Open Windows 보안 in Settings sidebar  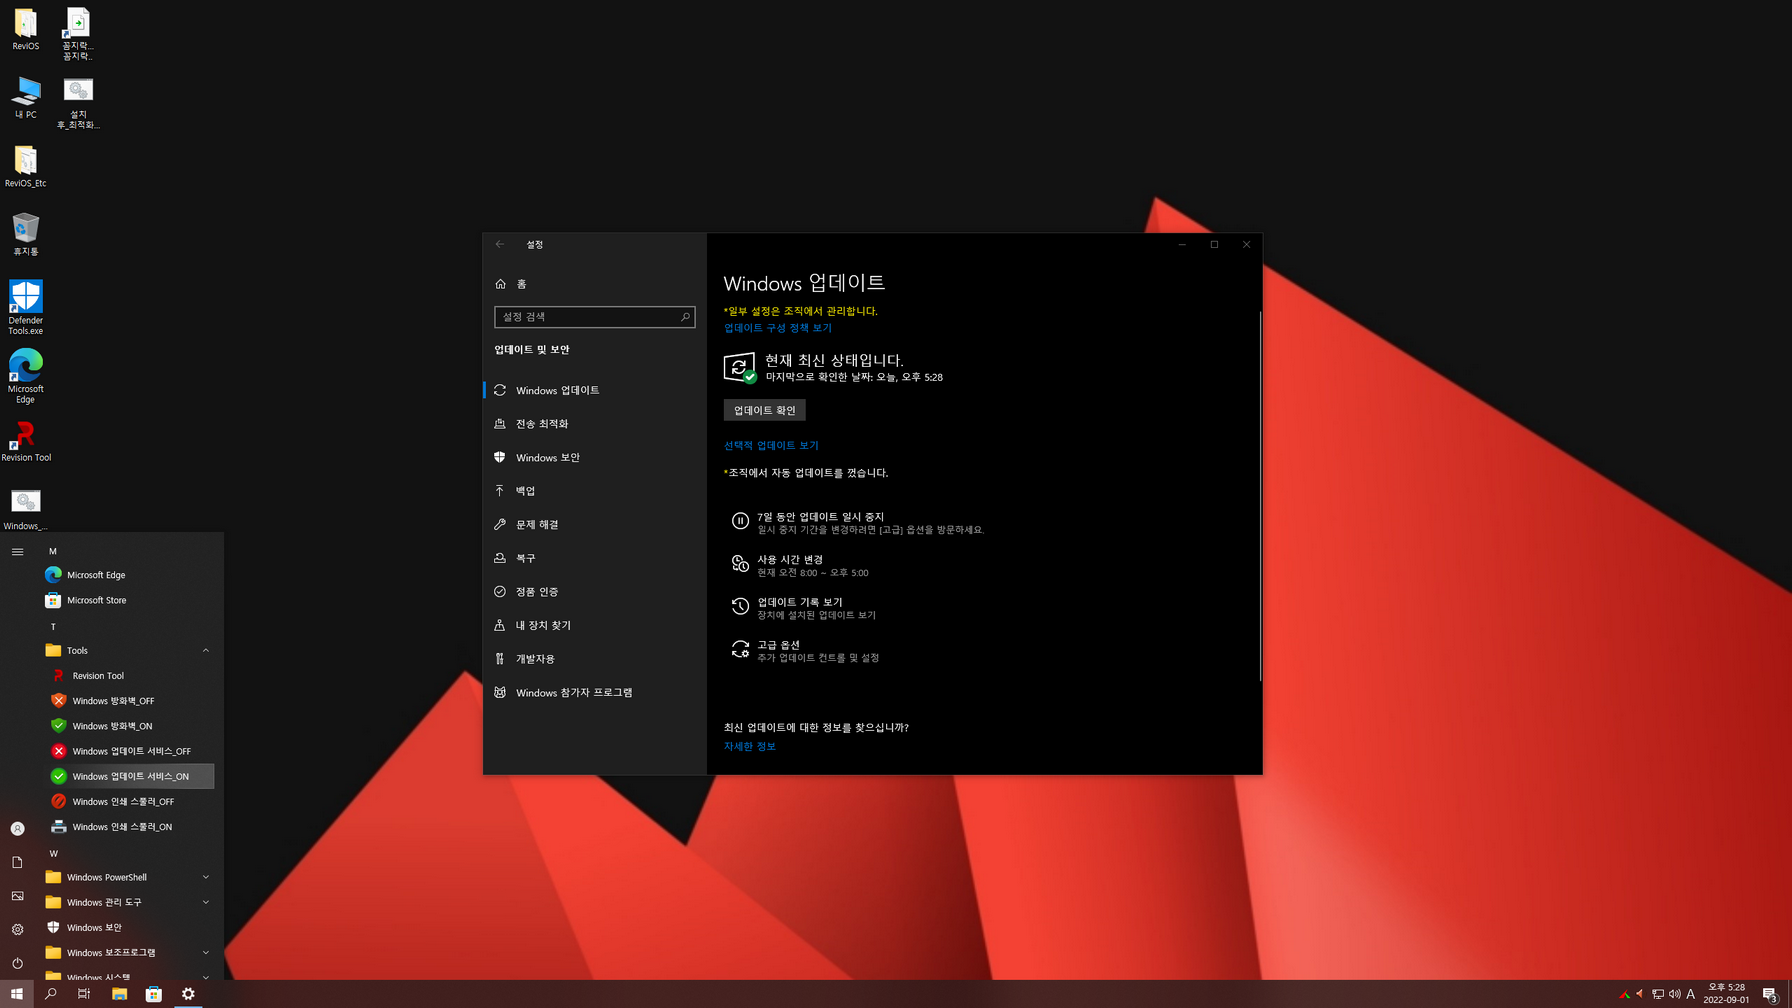[x=594, y=457]
